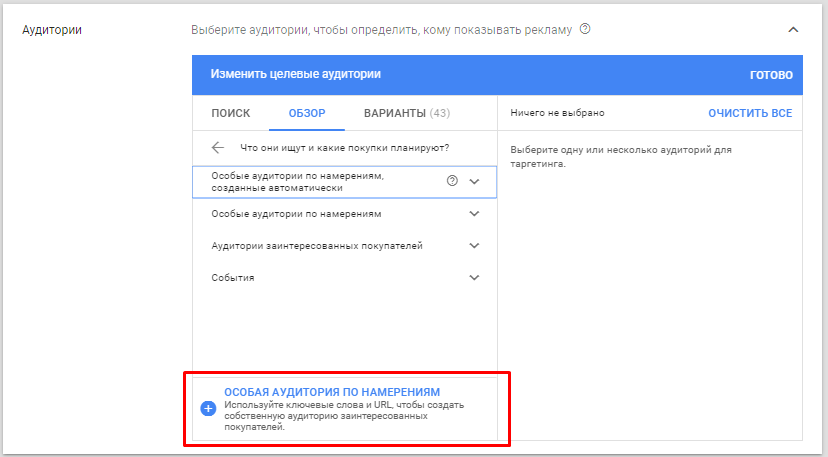Click help icon next to audience section description

pos(585,30)
